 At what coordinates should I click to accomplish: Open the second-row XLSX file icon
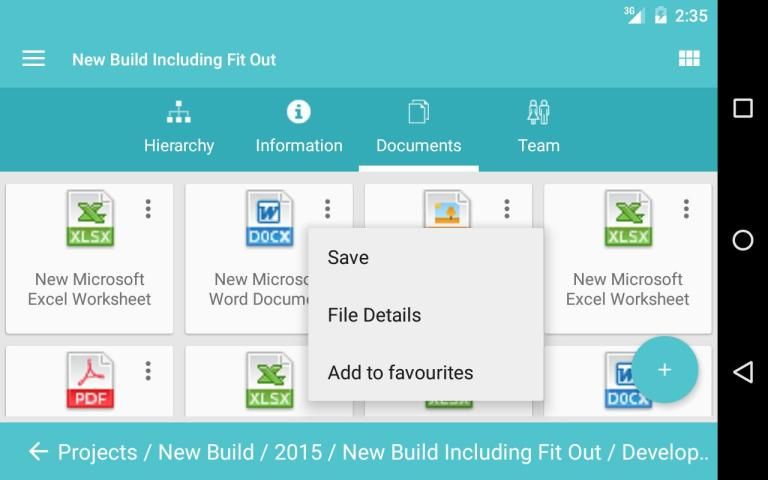click(269, 382)
